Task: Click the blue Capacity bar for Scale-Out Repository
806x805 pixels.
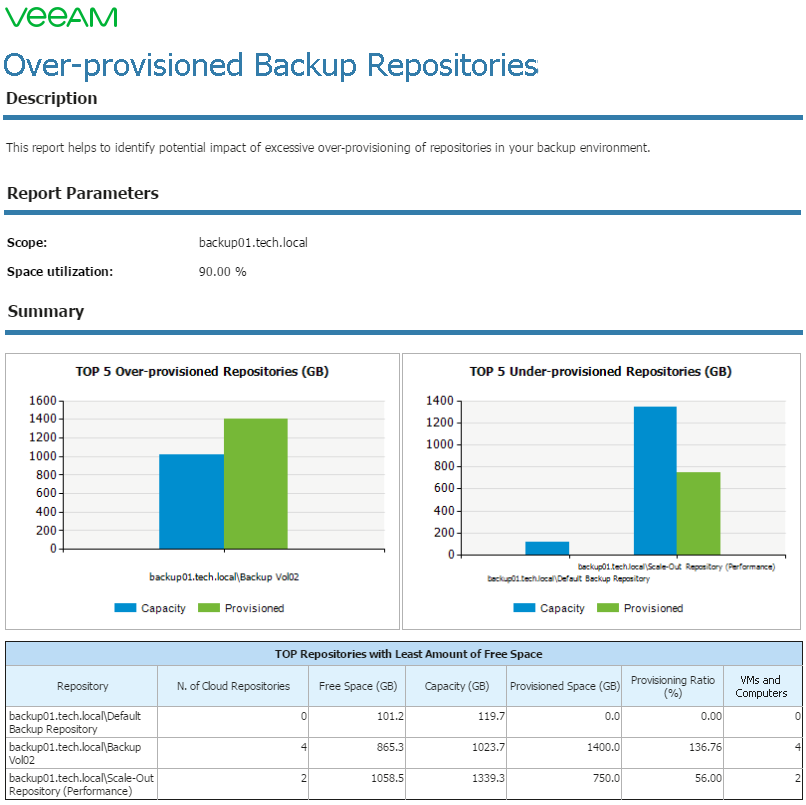Action: click(x=655, y=481)
